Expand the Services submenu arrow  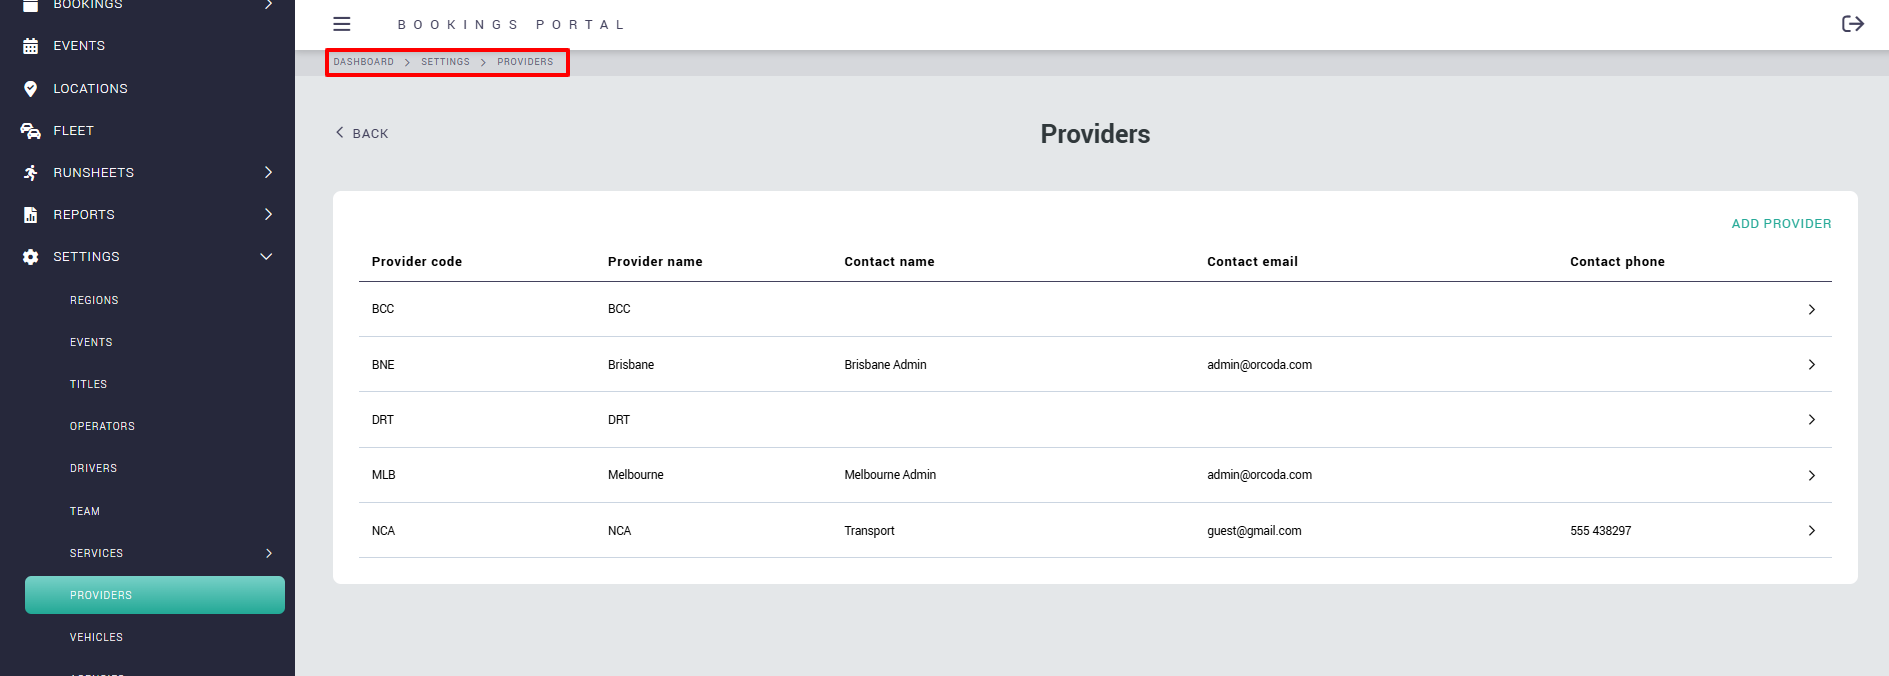click(269, 553)
